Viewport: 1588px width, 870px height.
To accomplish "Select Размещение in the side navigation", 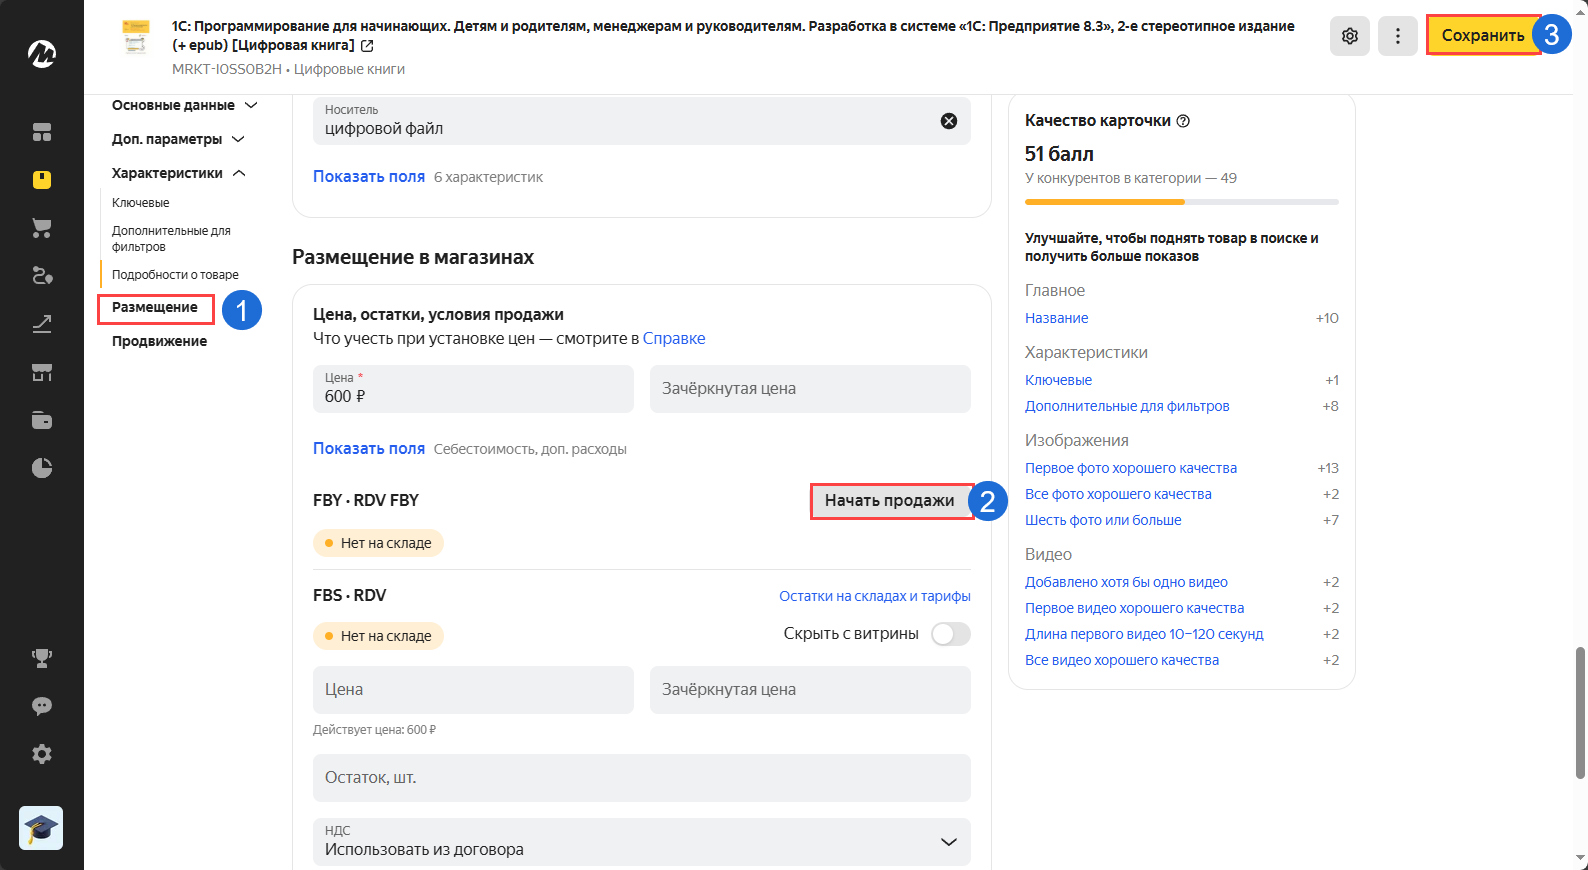I will 155,307.
